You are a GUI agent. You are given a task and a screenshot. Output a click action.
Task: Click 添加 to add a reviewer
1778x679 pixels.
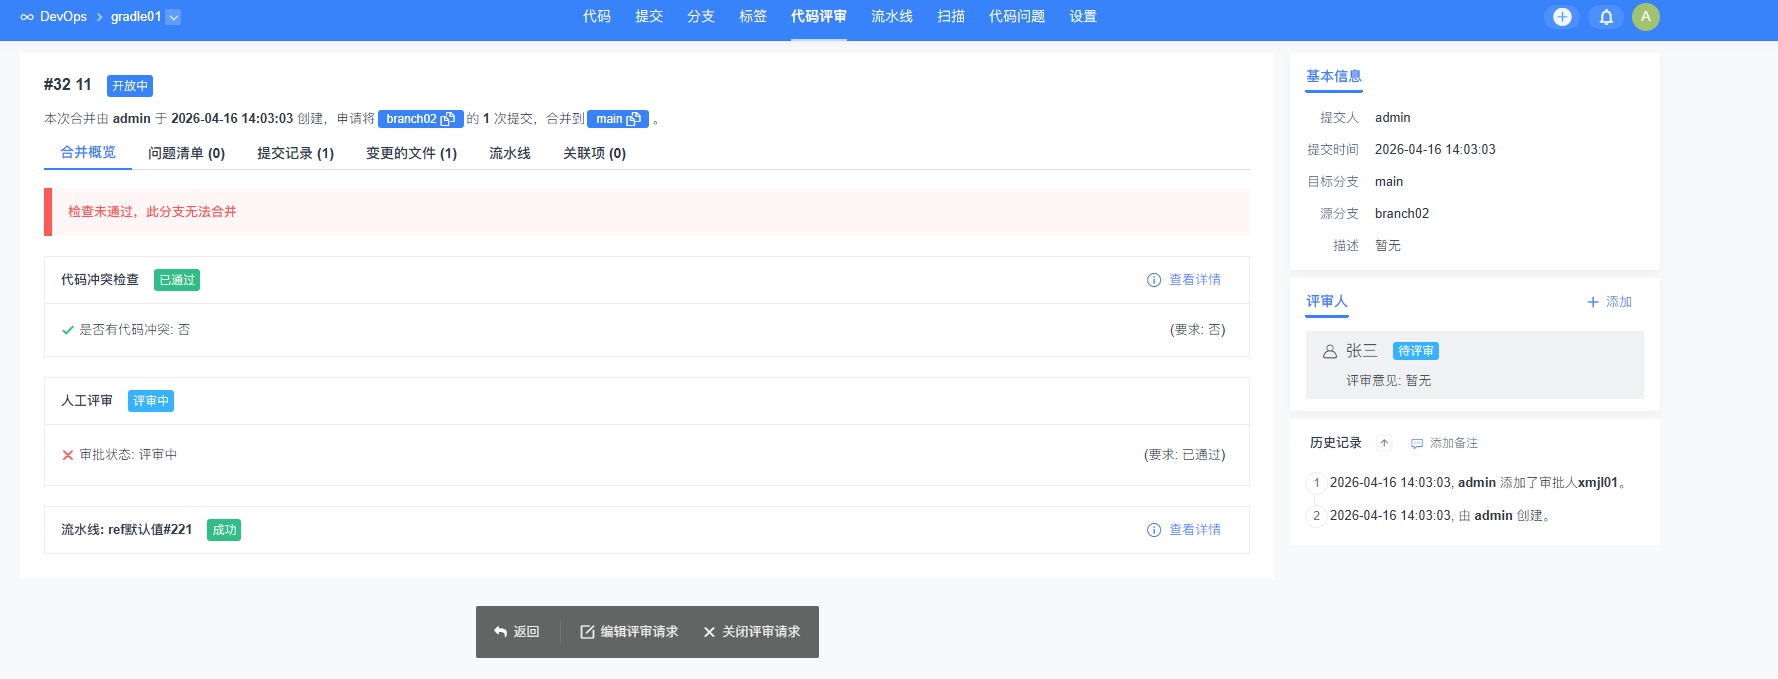(1609, 302)
